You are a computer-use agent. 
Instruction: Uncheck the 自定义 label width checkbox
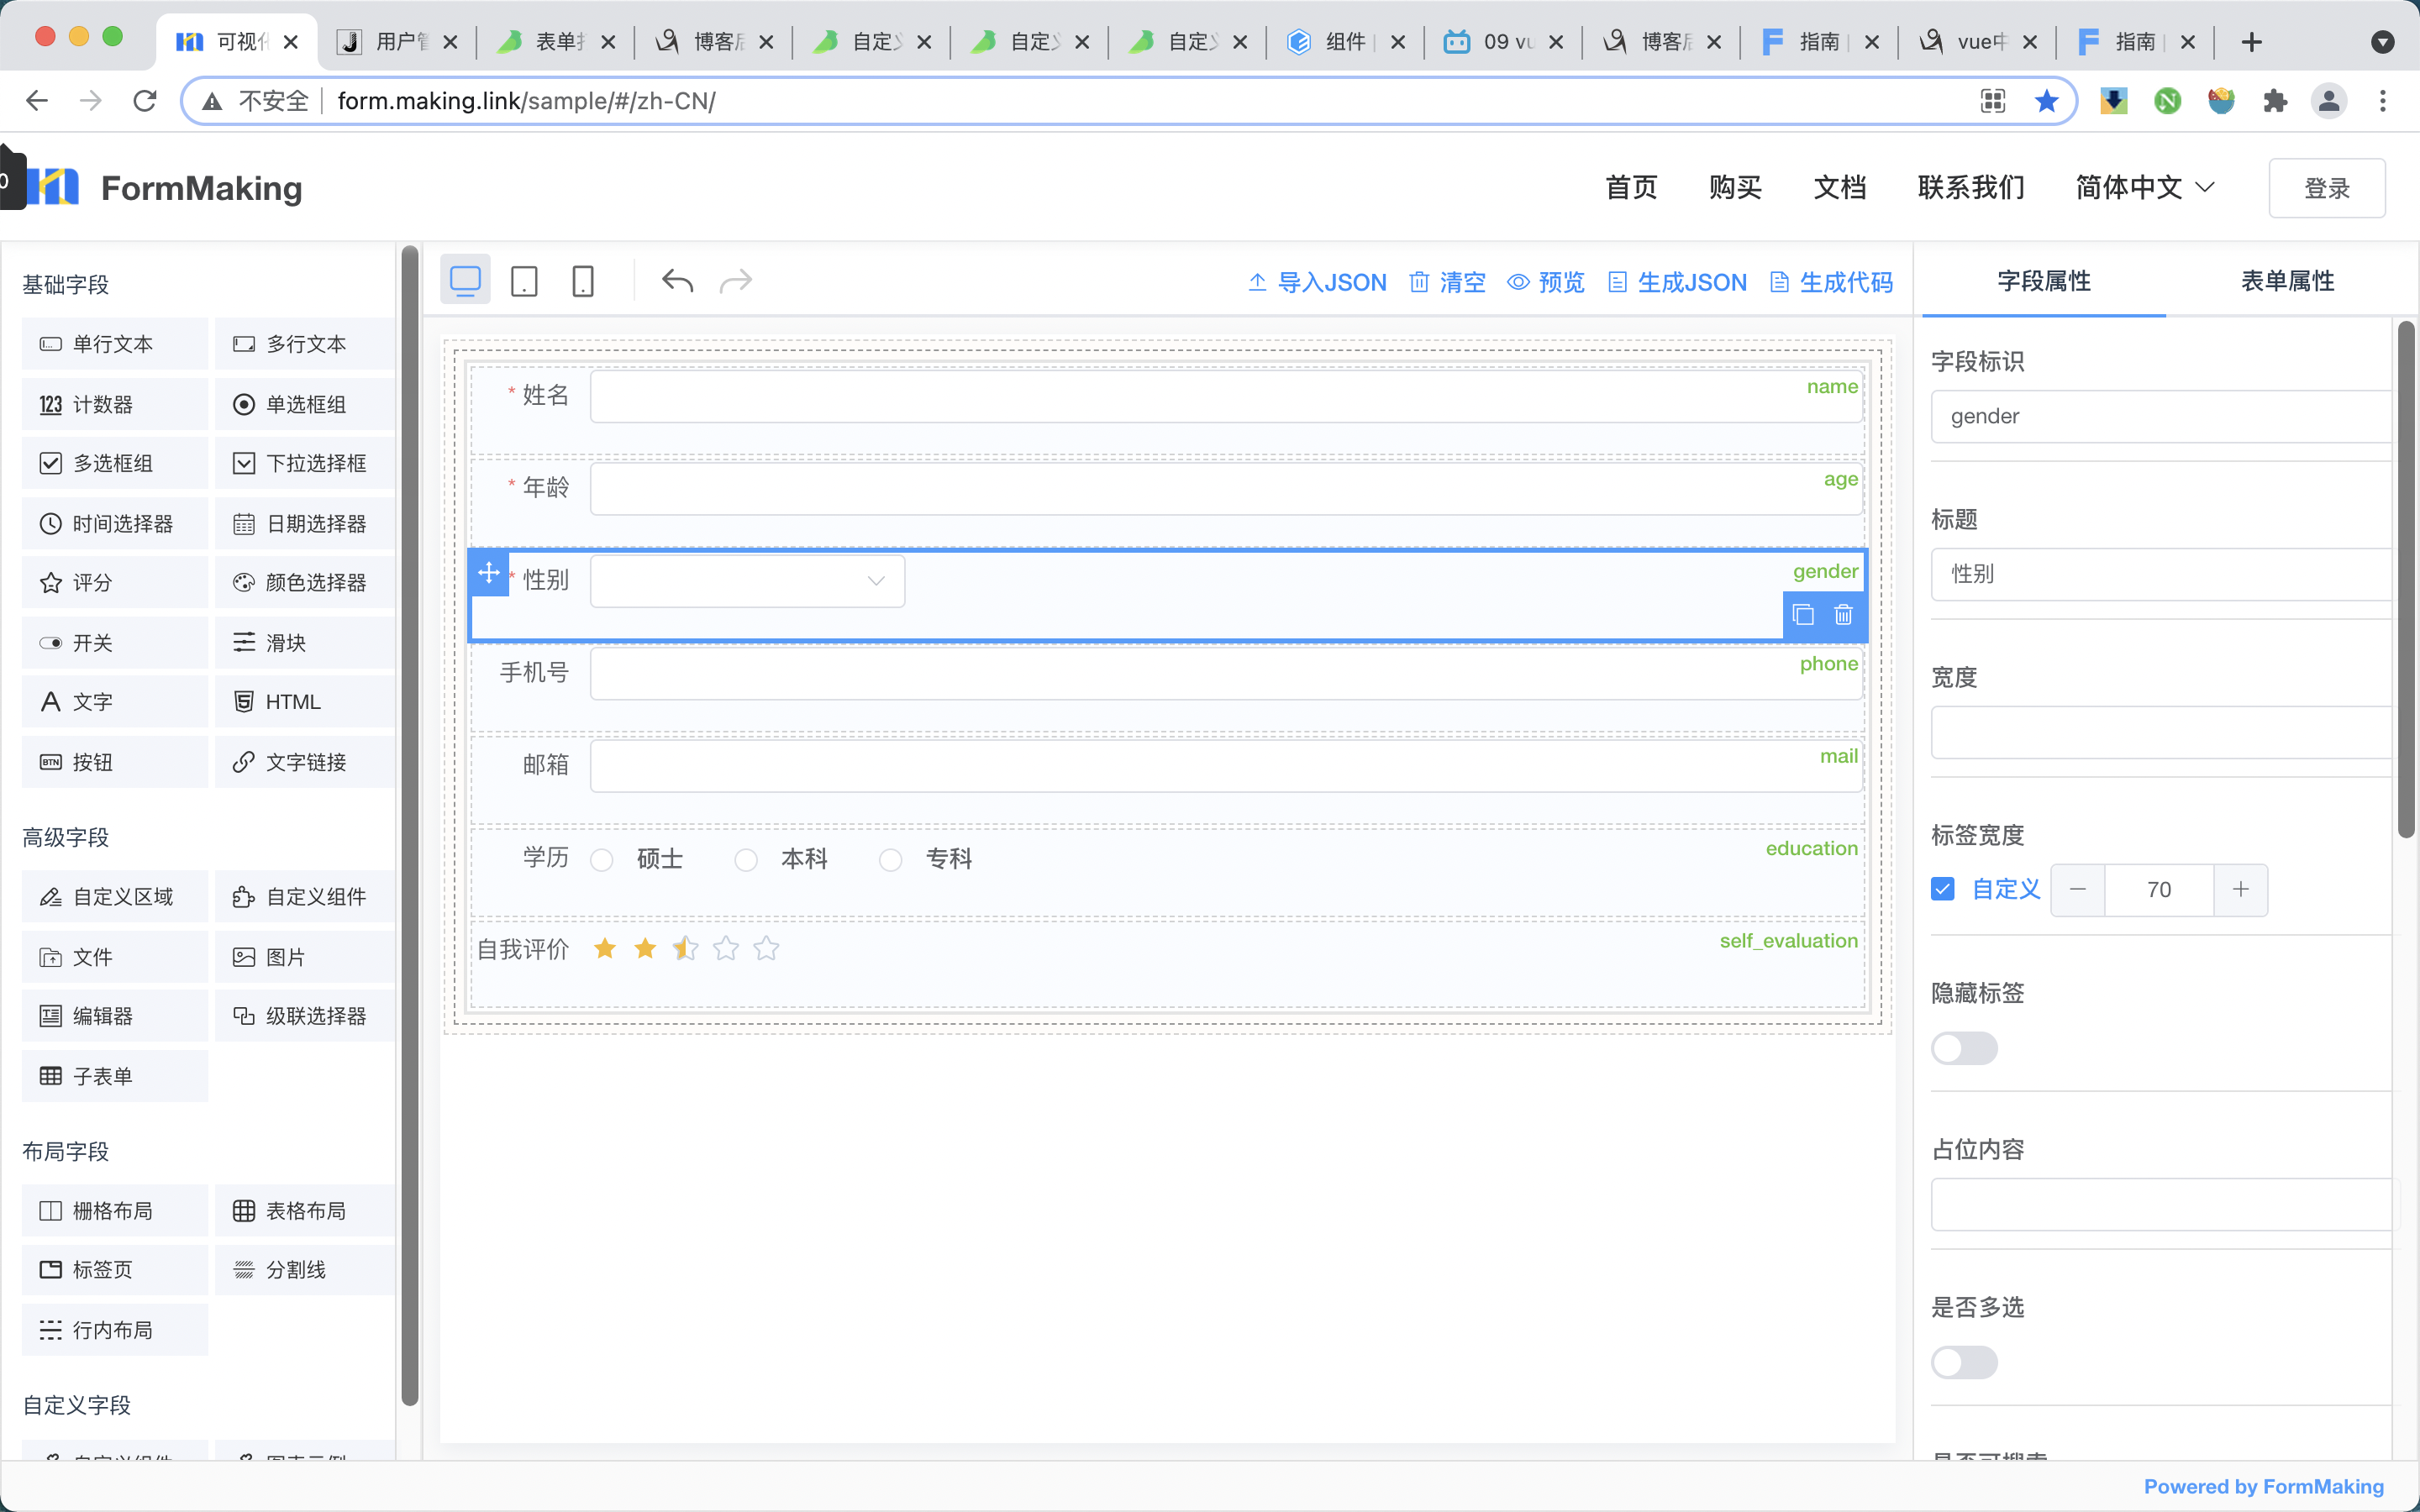(1942, 889)
